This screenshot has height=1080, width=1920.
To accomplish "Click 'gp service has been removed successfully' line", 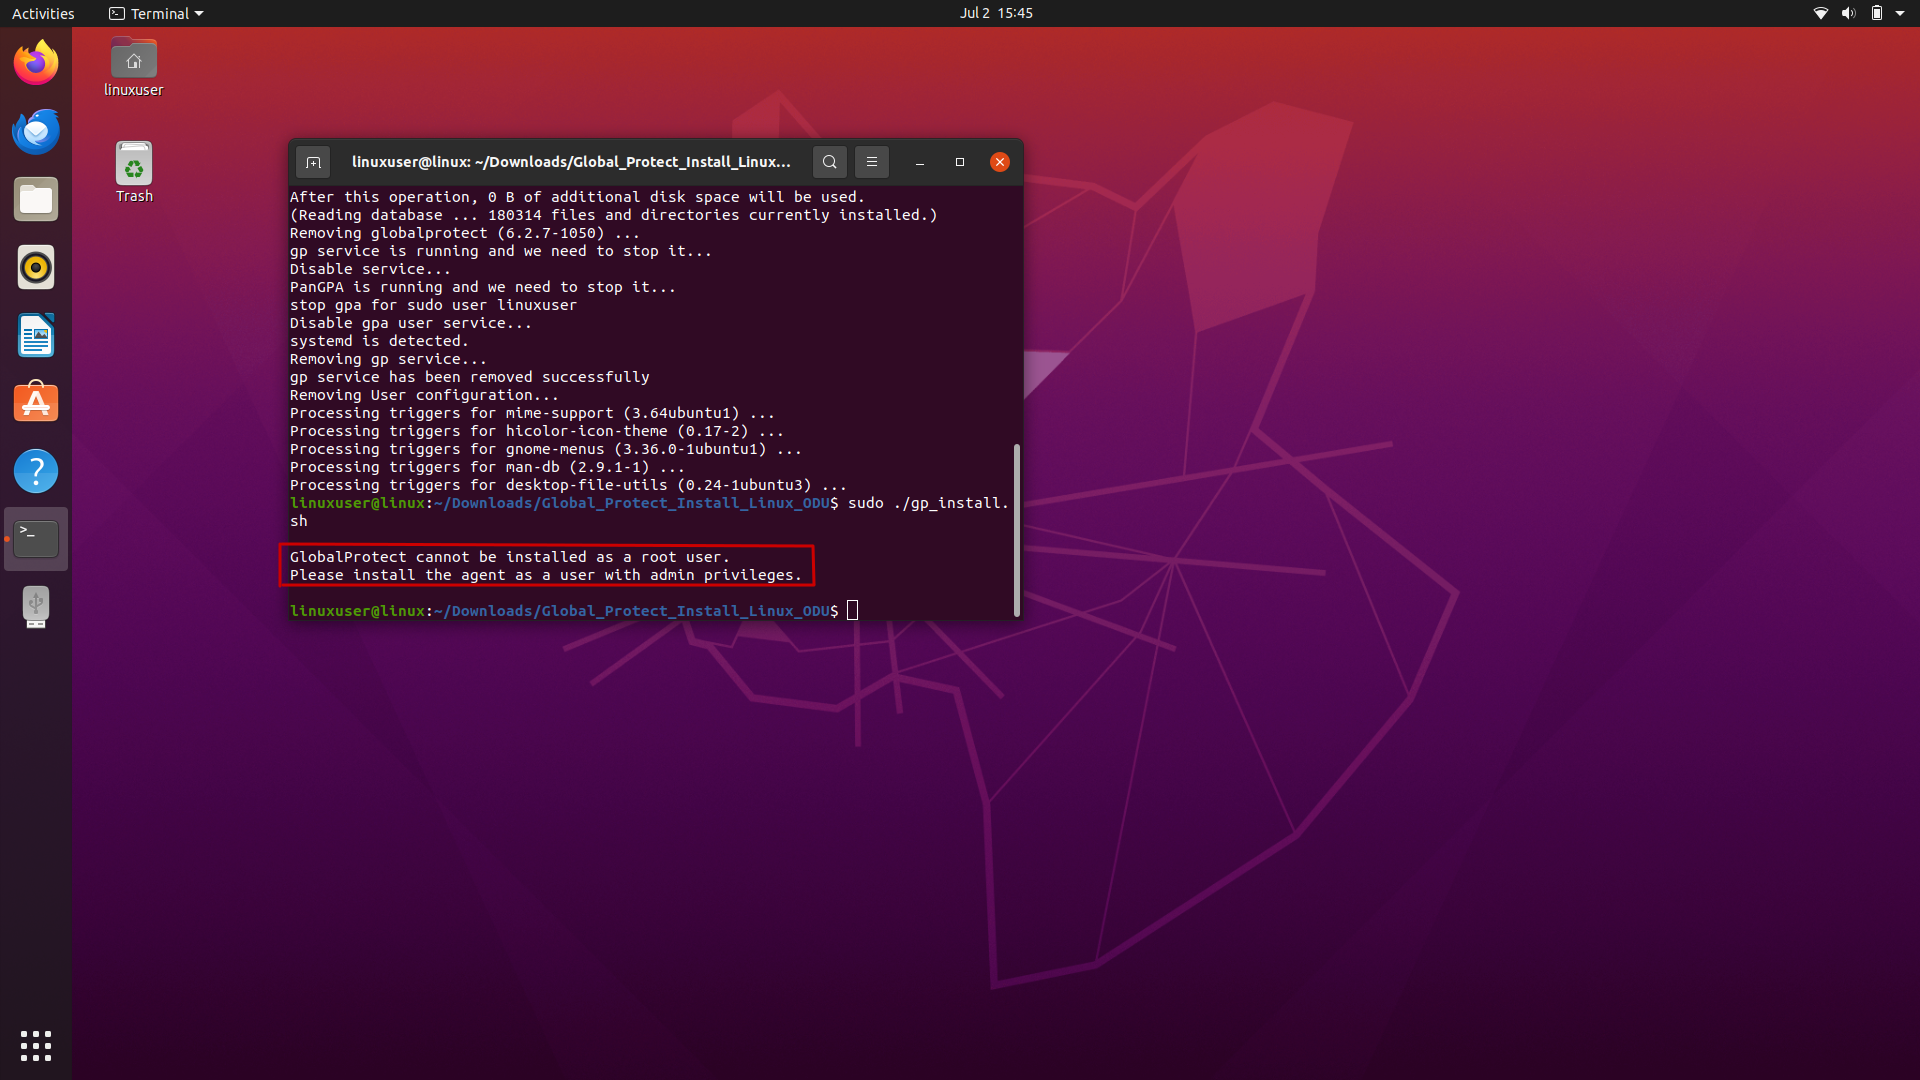I will (x=470, y=377).
